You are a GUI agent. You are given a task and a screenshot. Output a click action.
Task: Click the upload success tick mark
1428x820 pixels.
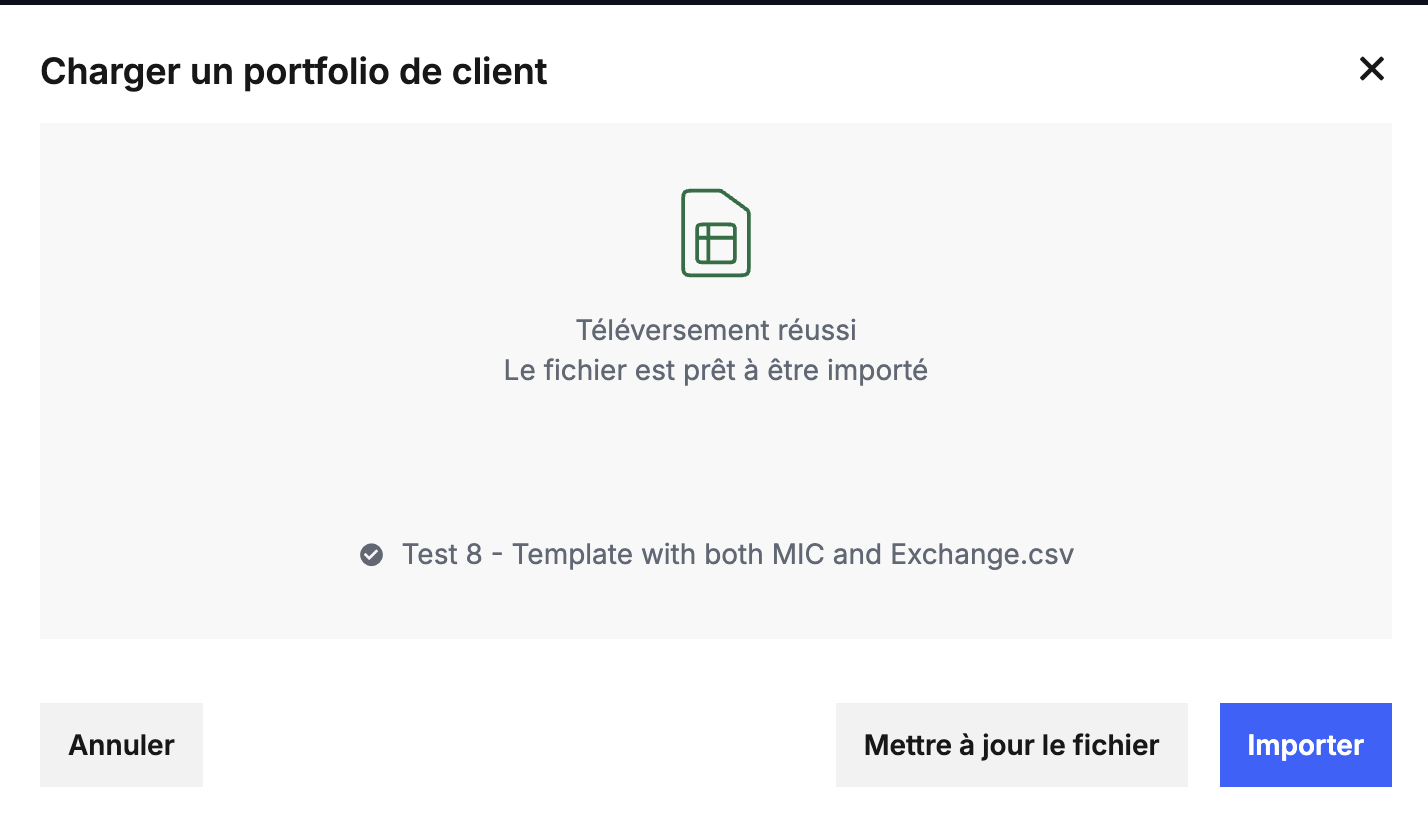[371, 554]
